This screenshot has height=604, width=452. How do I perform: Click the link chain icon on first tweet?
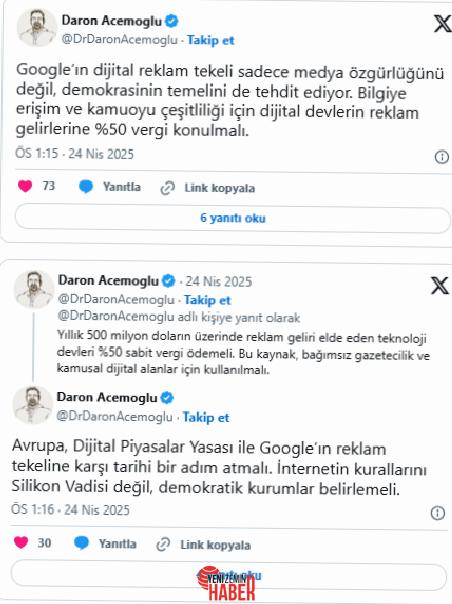pos(168,188)
